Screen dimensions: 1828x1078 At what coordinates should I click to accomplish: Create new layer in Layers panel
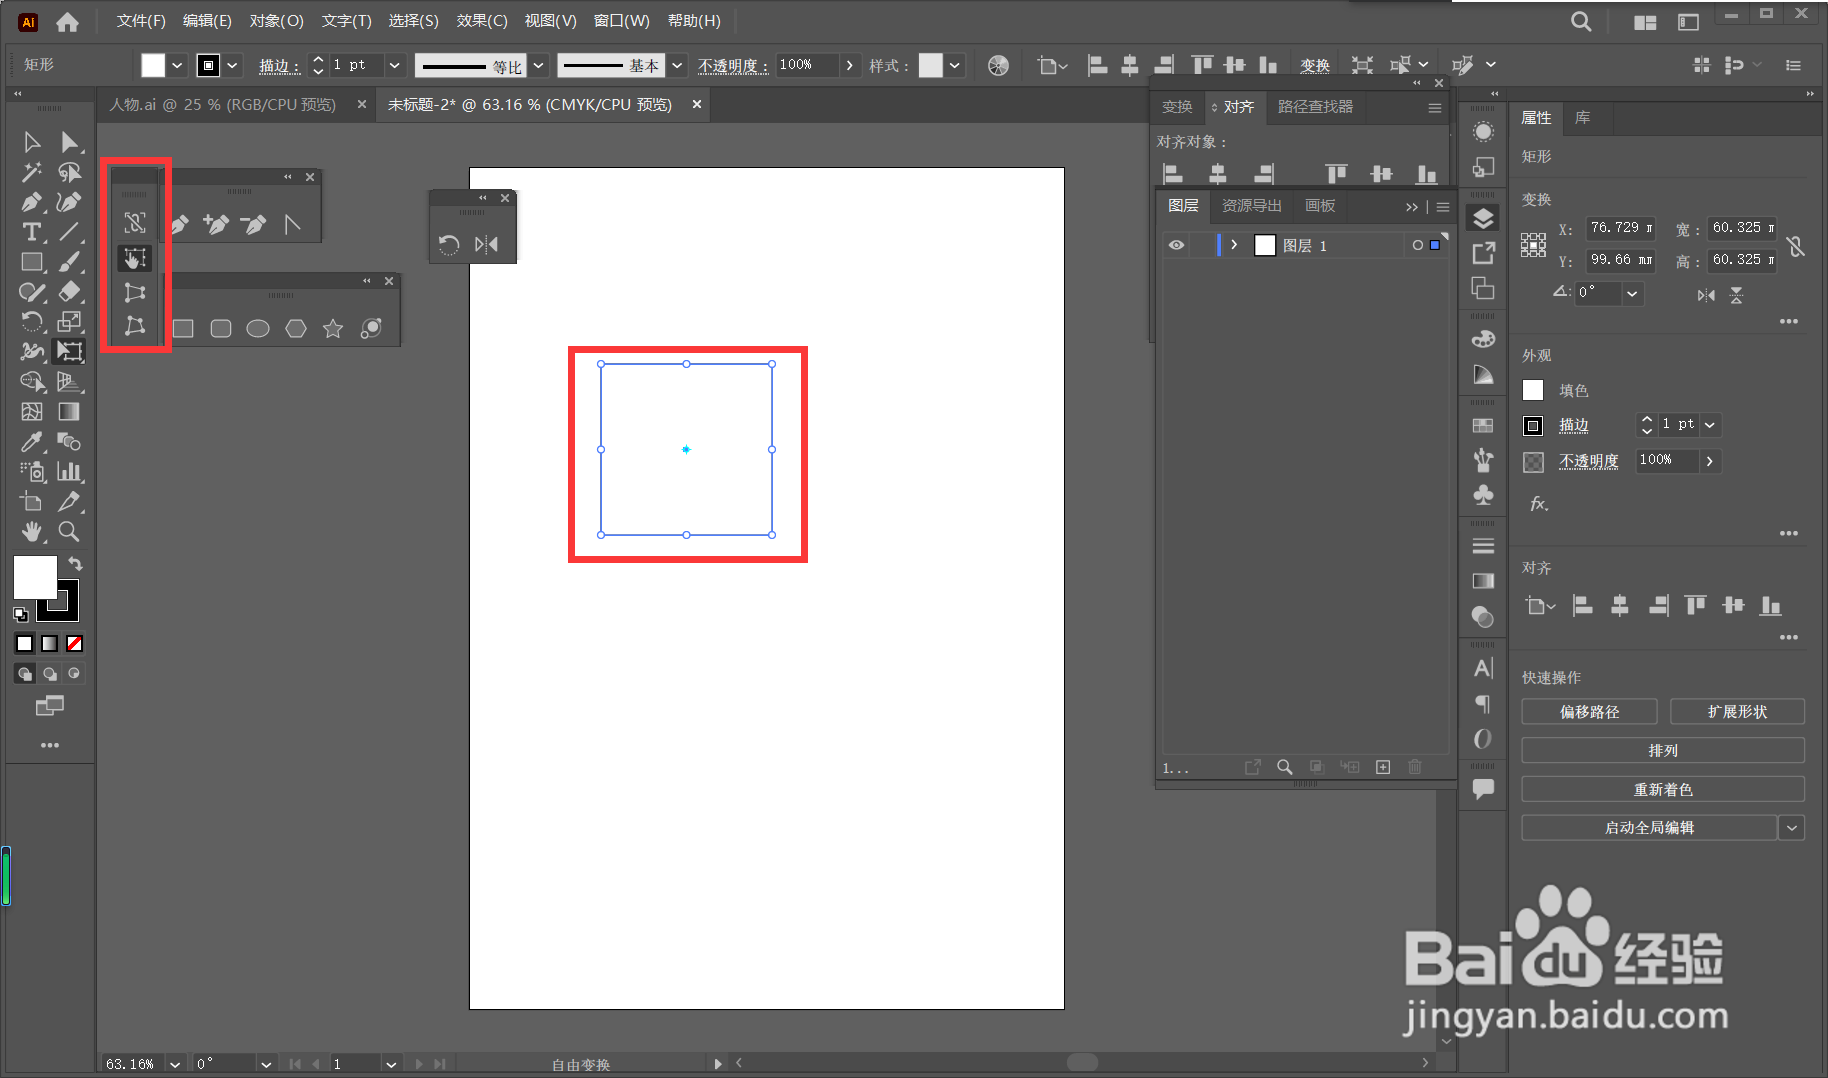pyautogui.click(x=1383, y=767)
